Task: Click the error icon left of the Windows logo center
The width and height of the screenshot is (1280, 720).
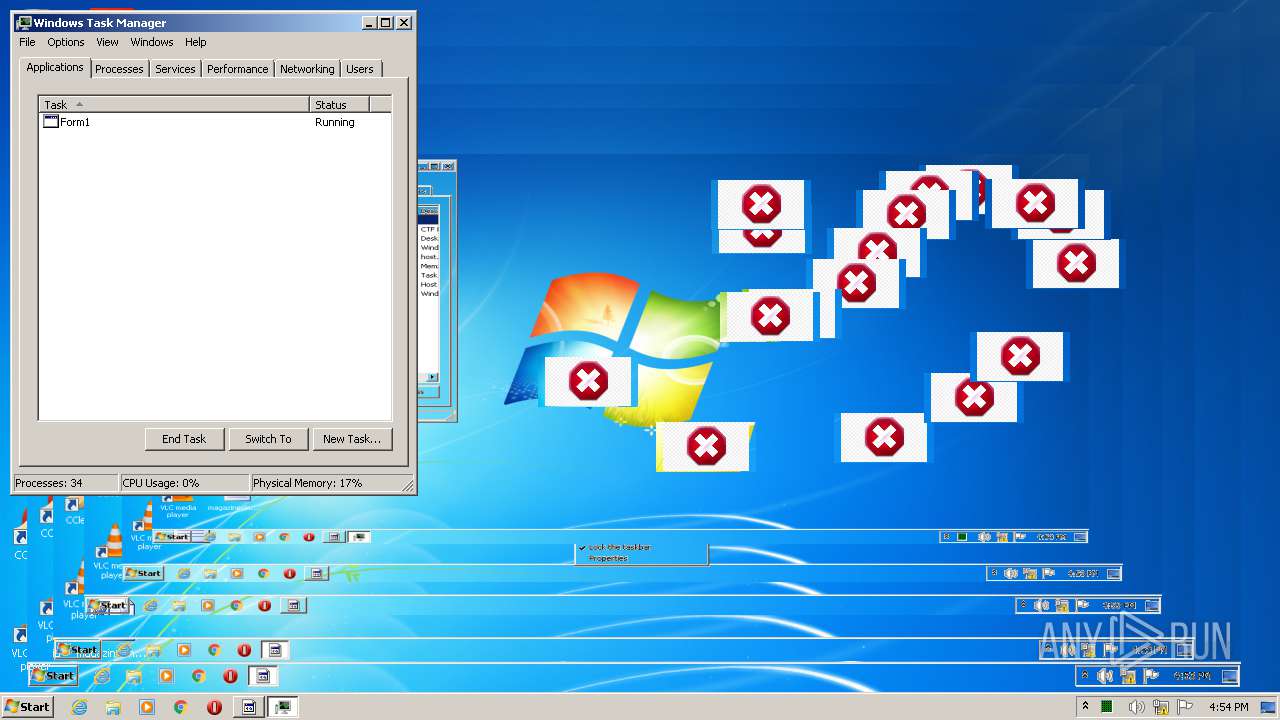Action: click(x=588, y=381)
